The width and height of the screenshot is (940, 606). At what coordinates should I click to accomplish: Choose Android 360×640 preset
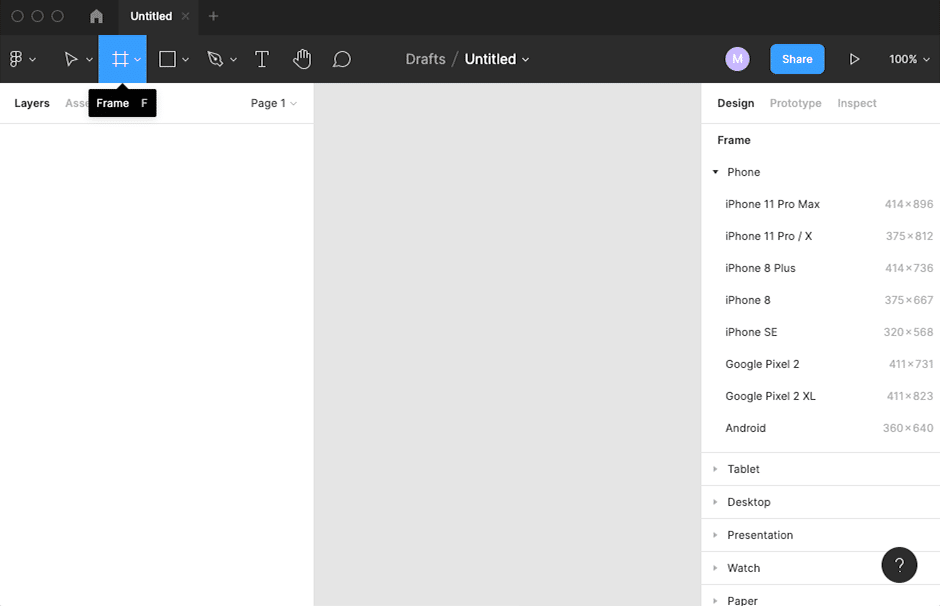point(821,428)
